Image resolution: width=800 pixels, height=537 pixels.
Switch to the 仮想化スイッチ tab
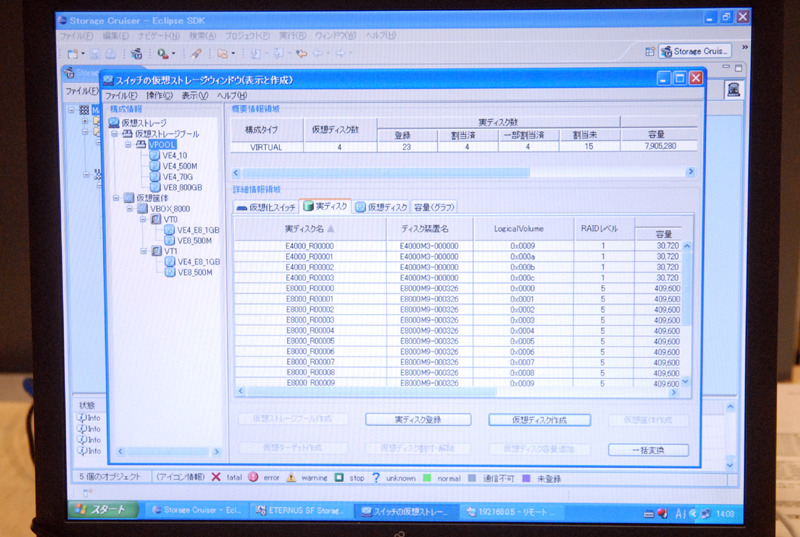(x=266, y=207)
